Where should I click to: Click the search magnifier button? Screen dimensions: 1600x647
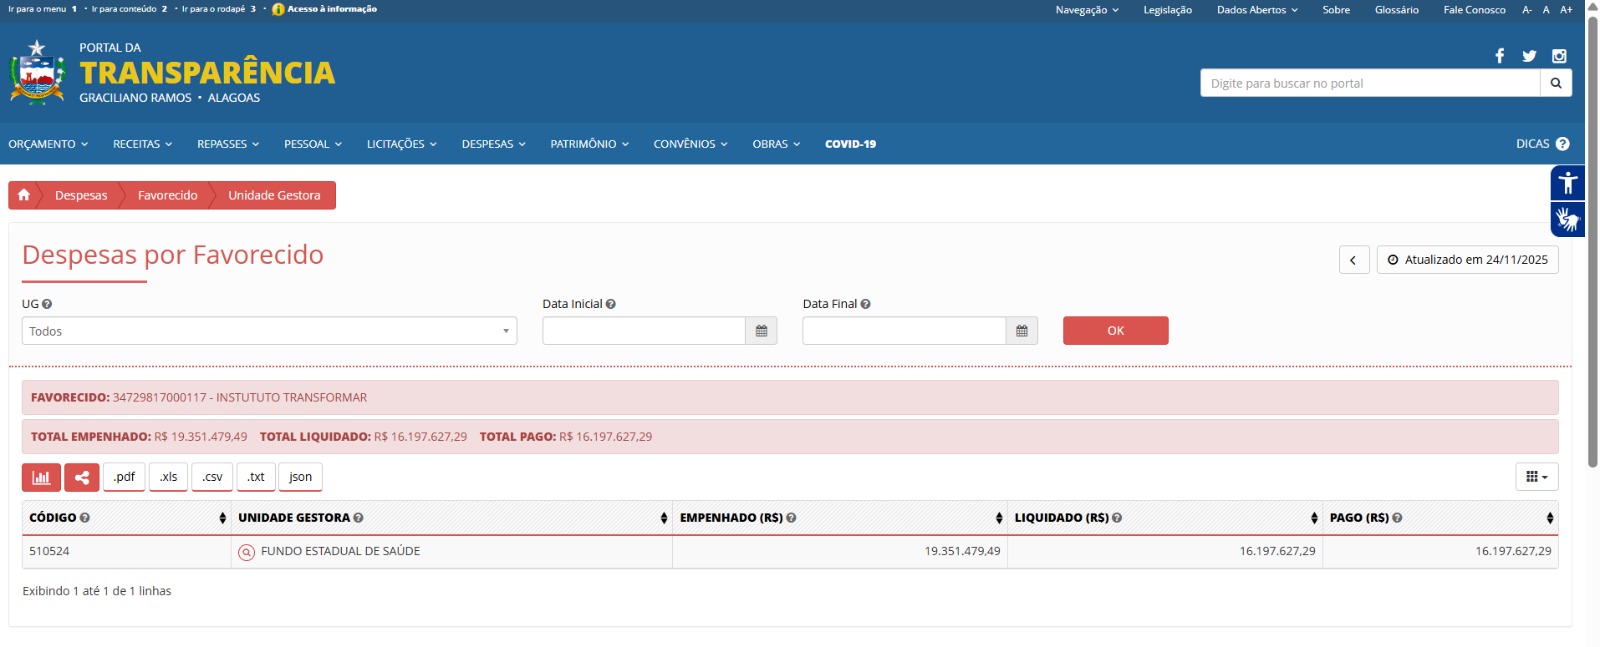click(1556, 83)
